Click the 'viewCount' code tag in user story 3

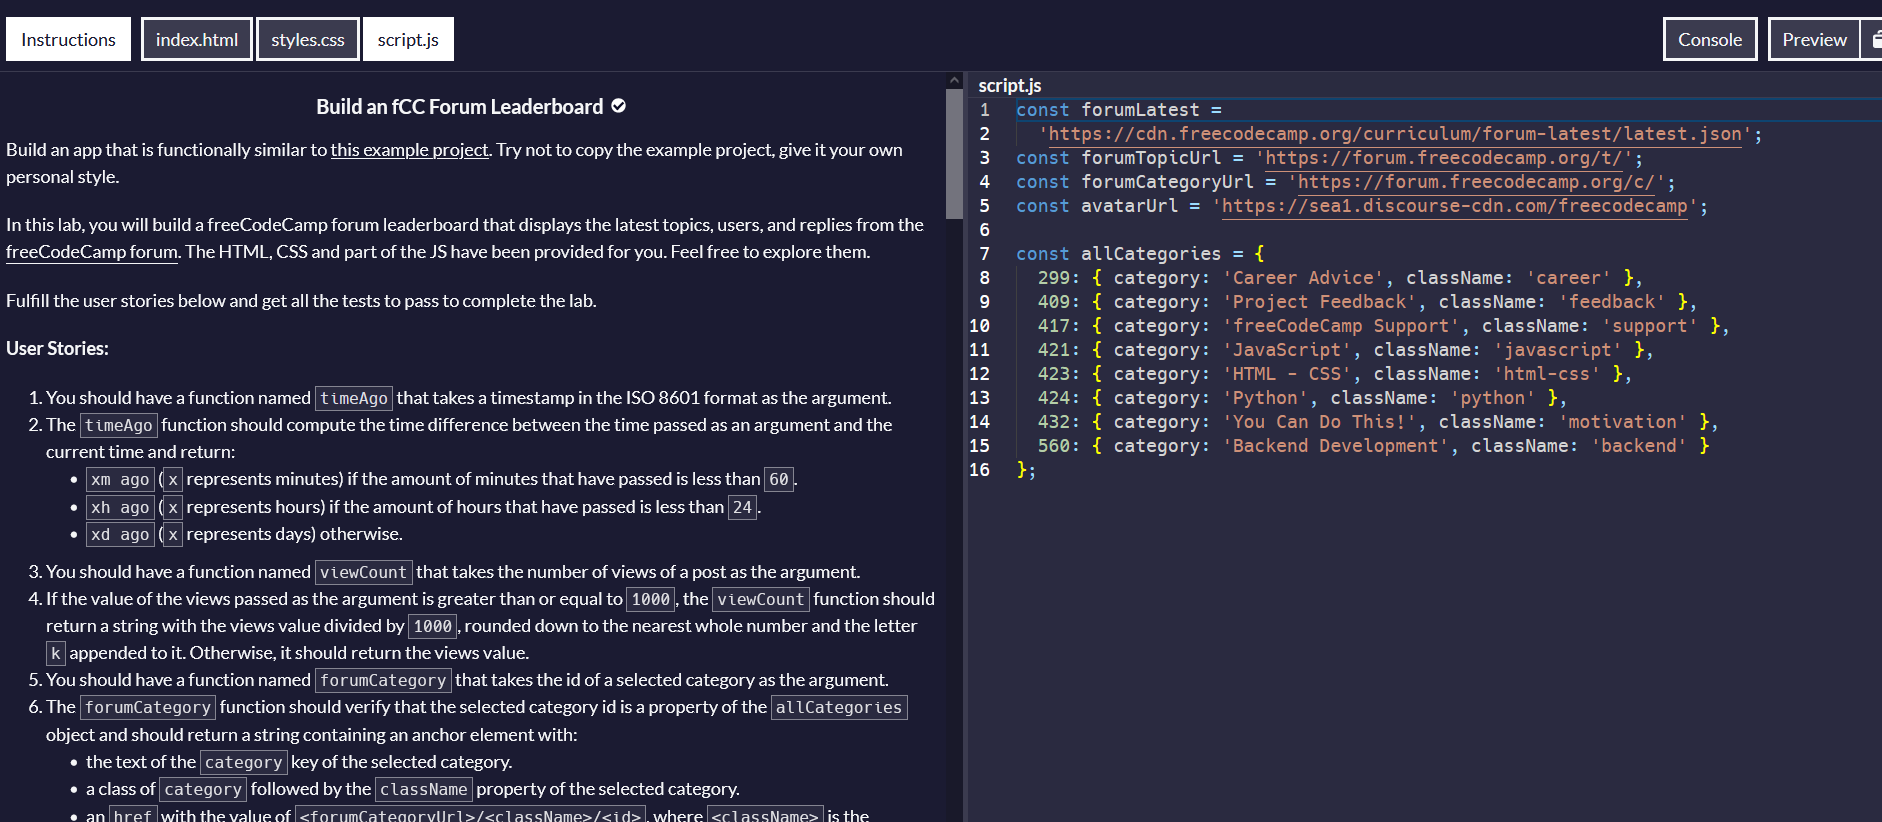(364, 572)
